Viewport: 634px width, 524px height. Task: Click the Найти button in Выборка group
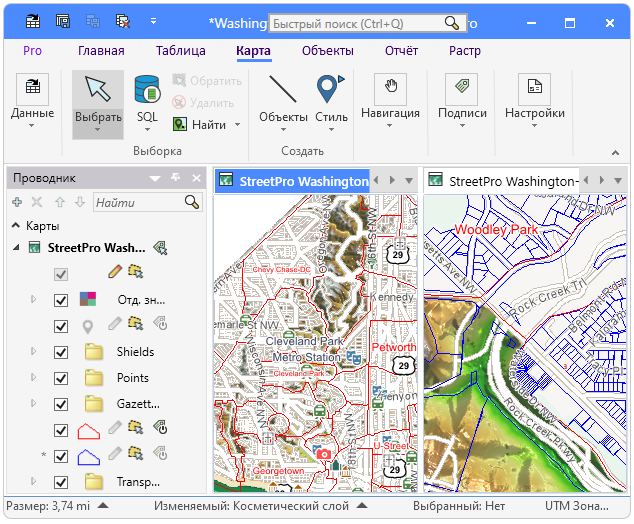[x=199, y=125]
